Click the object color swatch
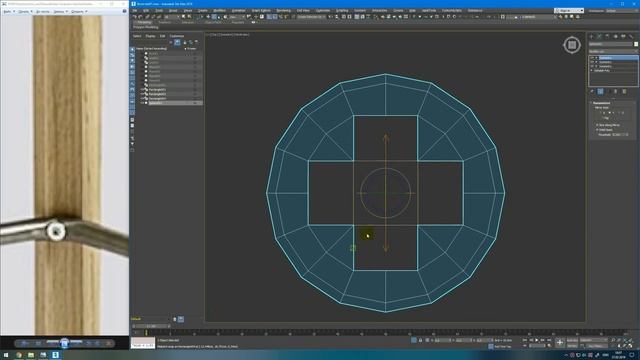Viewport: 640px width, 360px height. click(636, 44)
